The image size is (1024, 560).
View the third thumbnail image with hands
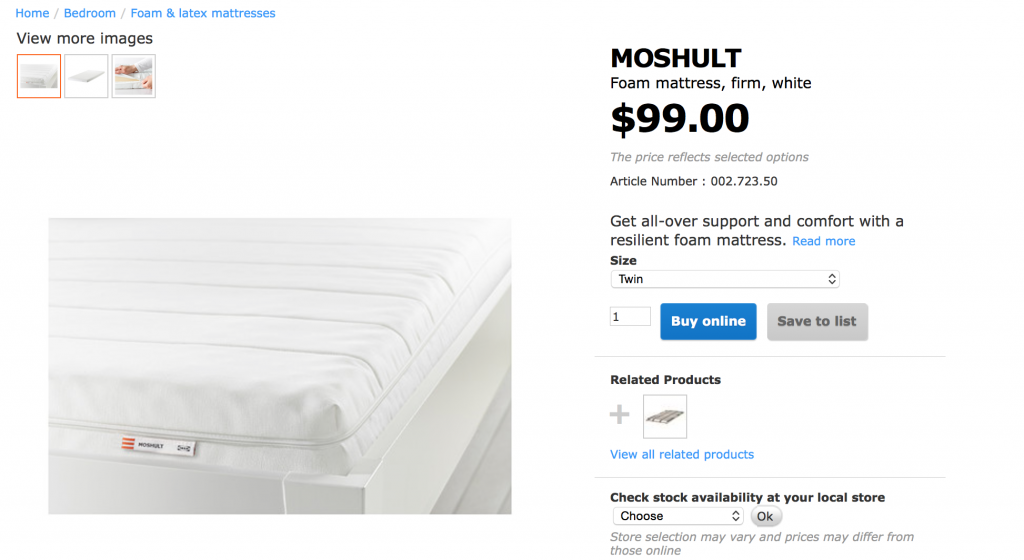click(134, 76)
